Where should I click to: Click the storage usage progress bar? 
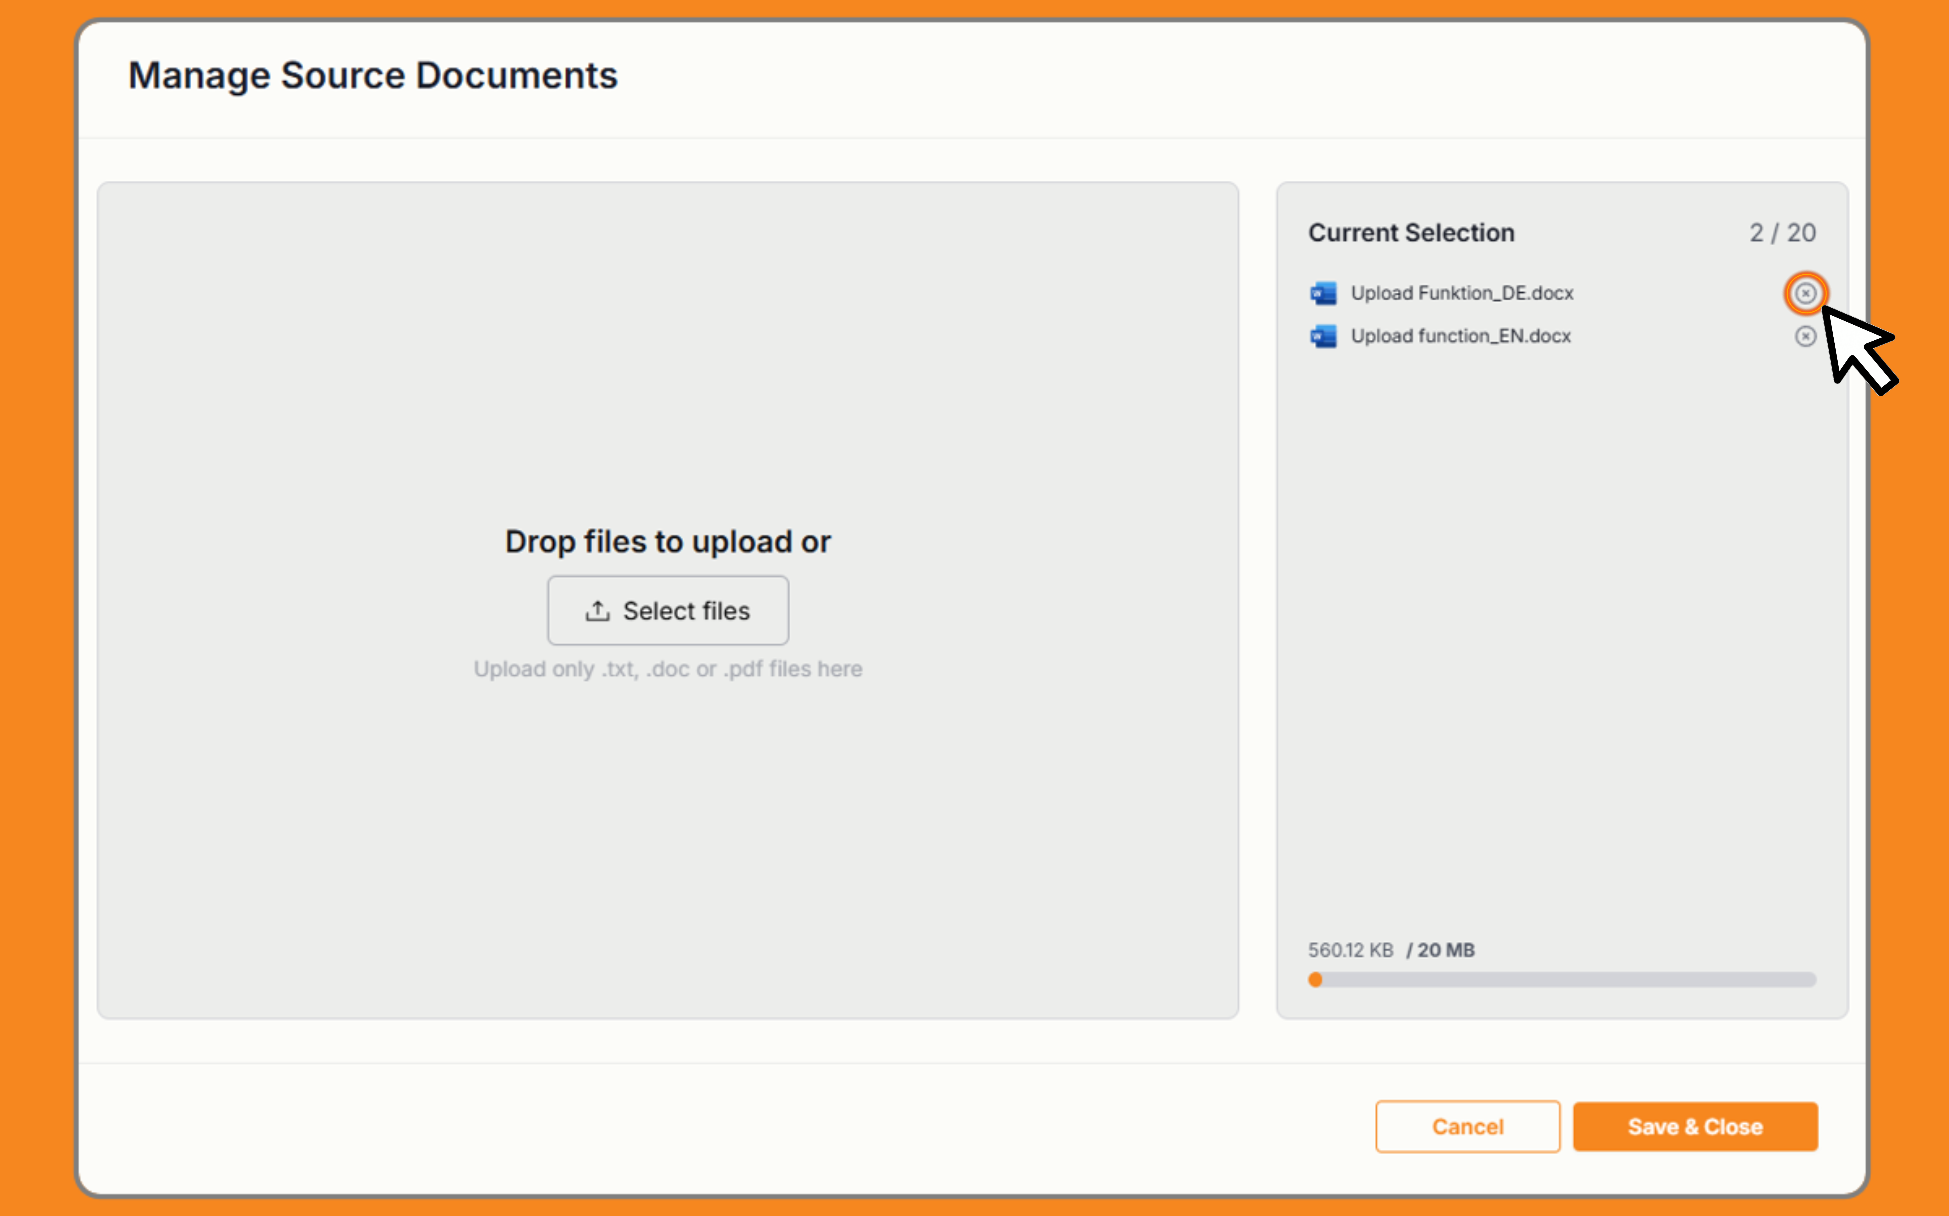pyautogui.click(x=1562, y=980)
